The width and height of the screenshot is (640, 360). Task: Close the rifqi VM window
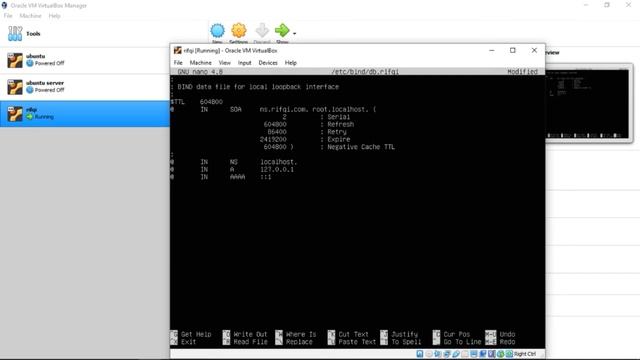tap(534, 50)
